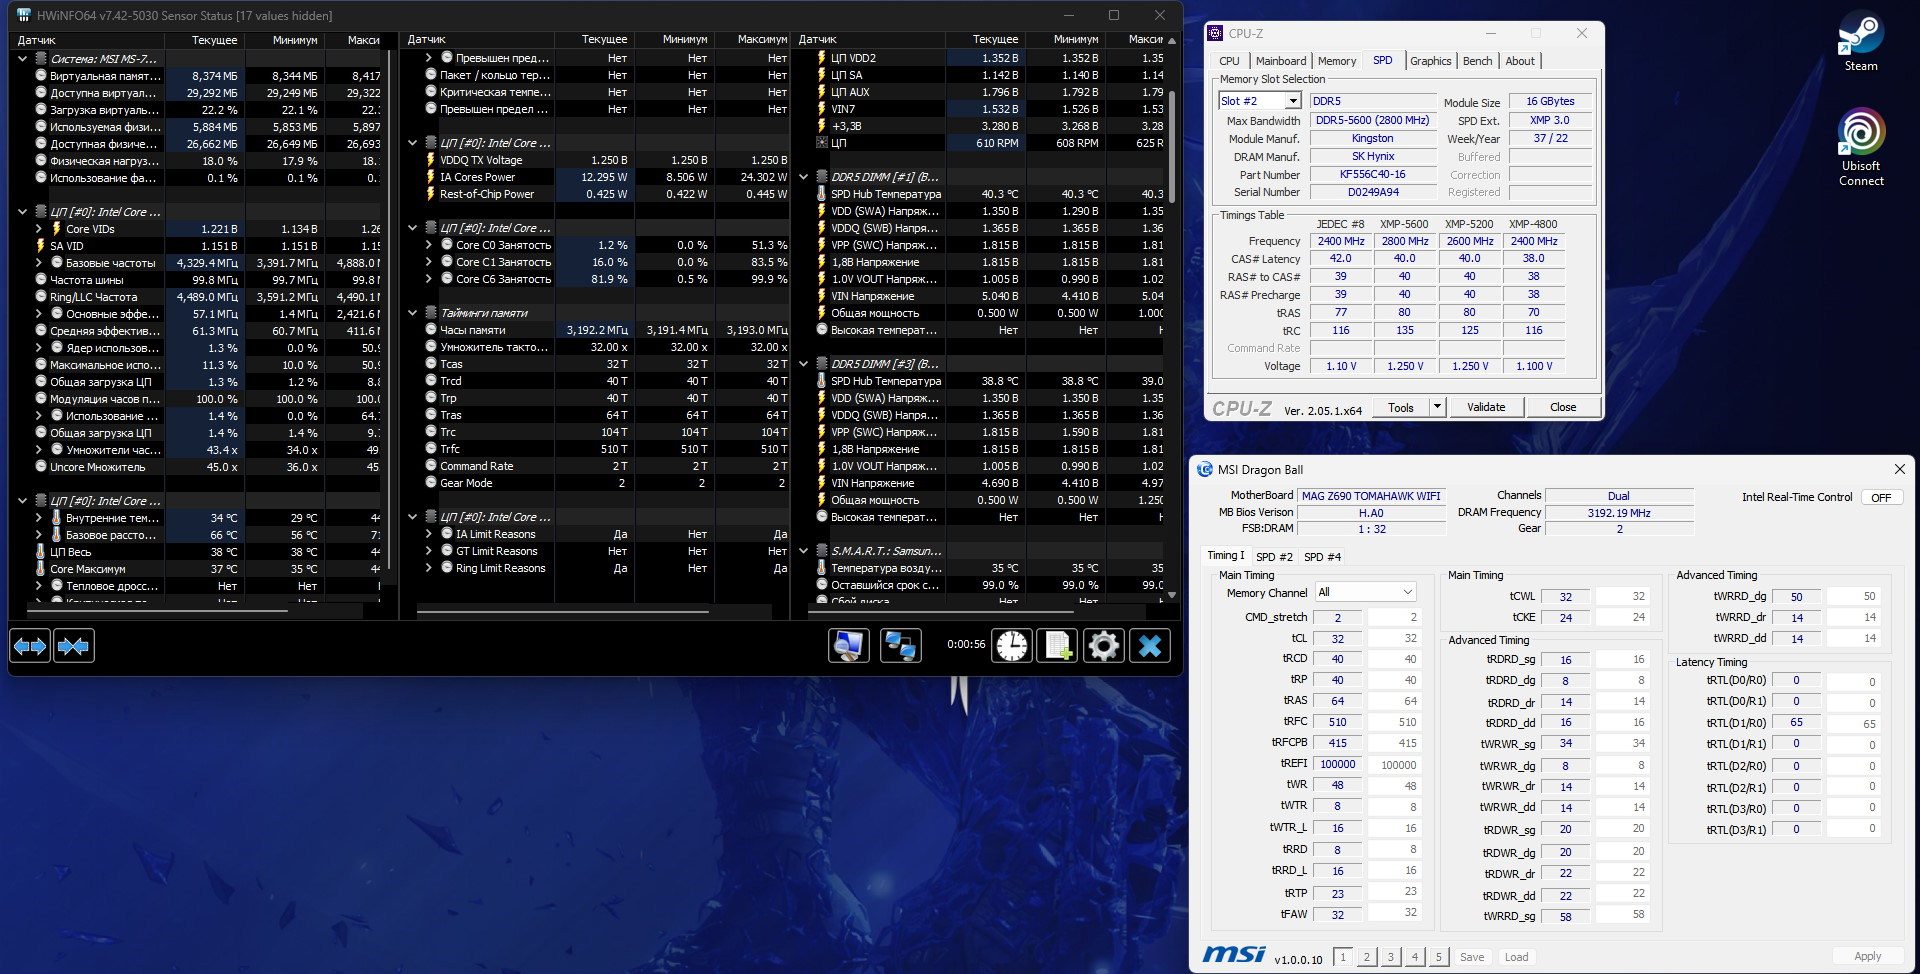
Task: Open CPU-Z Tools dropdown arrow
Action: [x=1438, y=407]
